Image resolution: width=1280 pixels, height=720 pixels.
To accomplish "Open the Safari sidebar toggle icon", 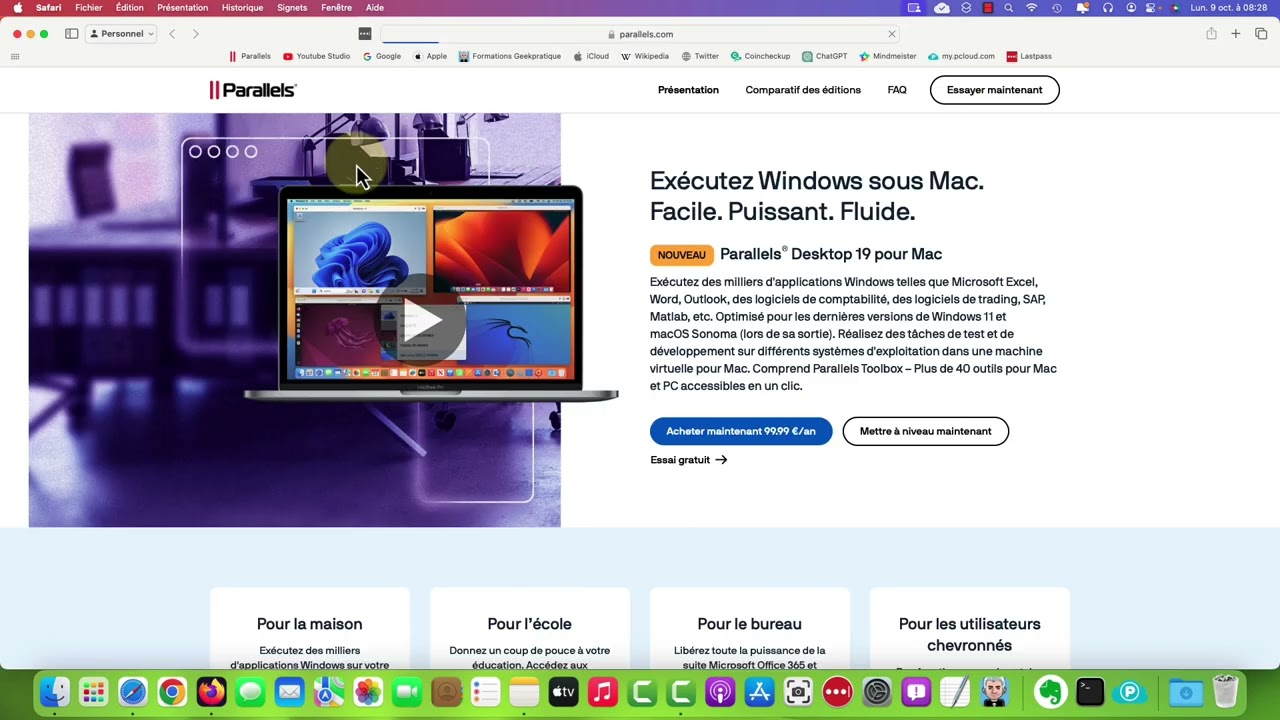I will pyautogui.click(x=72, y=34).
